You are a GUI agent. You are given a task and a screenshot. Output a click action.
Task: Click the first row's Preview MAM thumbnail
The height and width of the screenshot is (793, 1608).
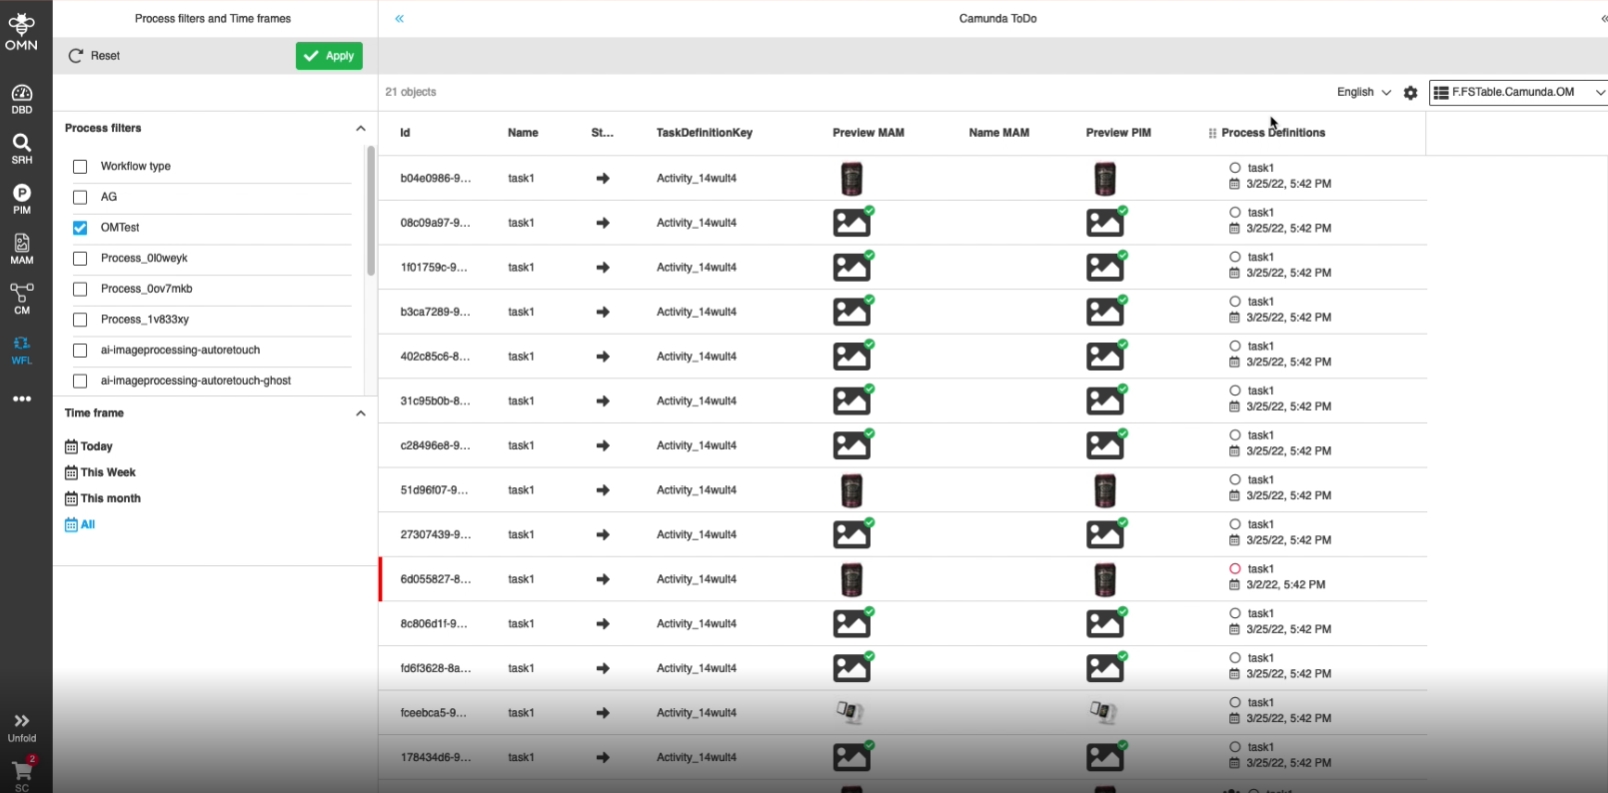pyautogui.click(x=851, y=179)
